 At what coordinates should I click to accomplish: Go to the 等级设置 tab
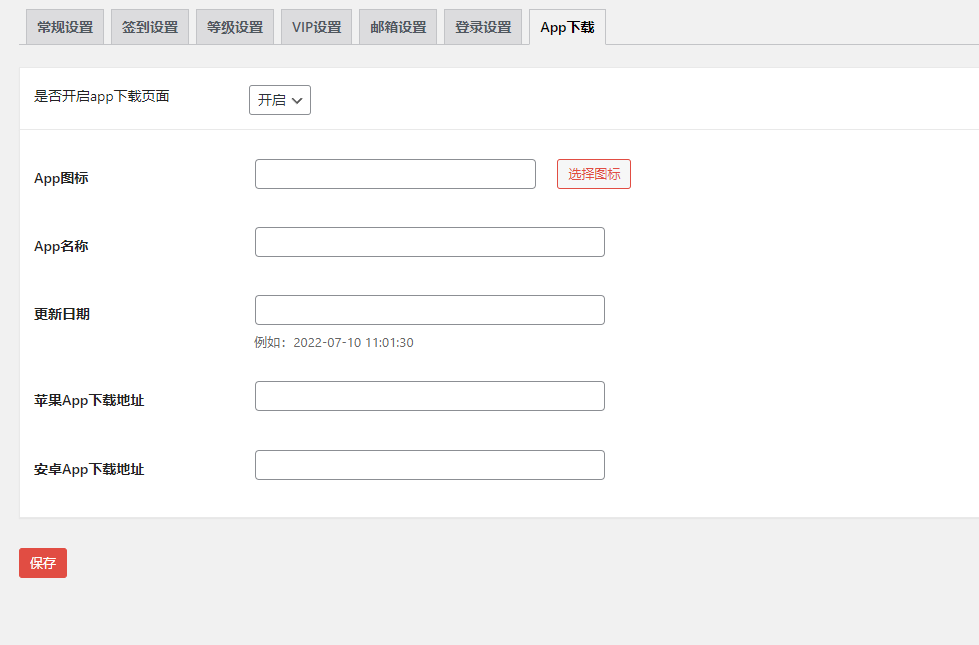tap(235, 27)
